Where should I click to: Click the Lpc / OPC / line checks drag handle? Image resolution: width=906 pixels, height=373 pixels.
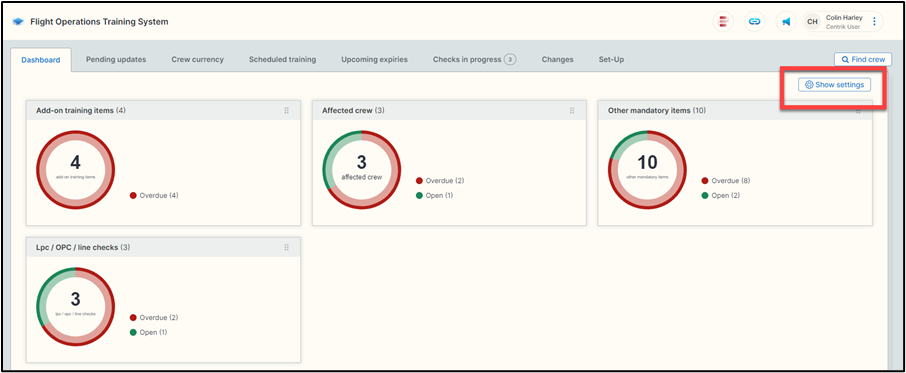coord(287,247)
